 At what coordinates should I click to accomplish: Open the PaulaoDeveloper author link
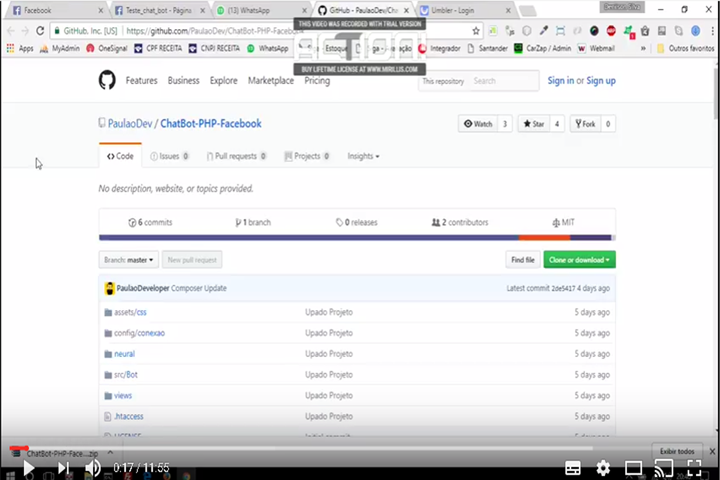click(x=143, y=288)
